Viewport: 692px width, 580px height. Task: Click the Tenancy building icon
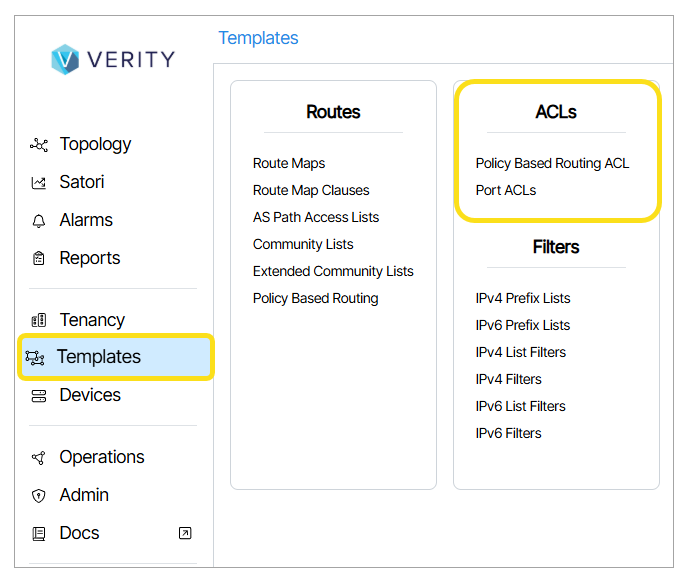coord(39,321)
